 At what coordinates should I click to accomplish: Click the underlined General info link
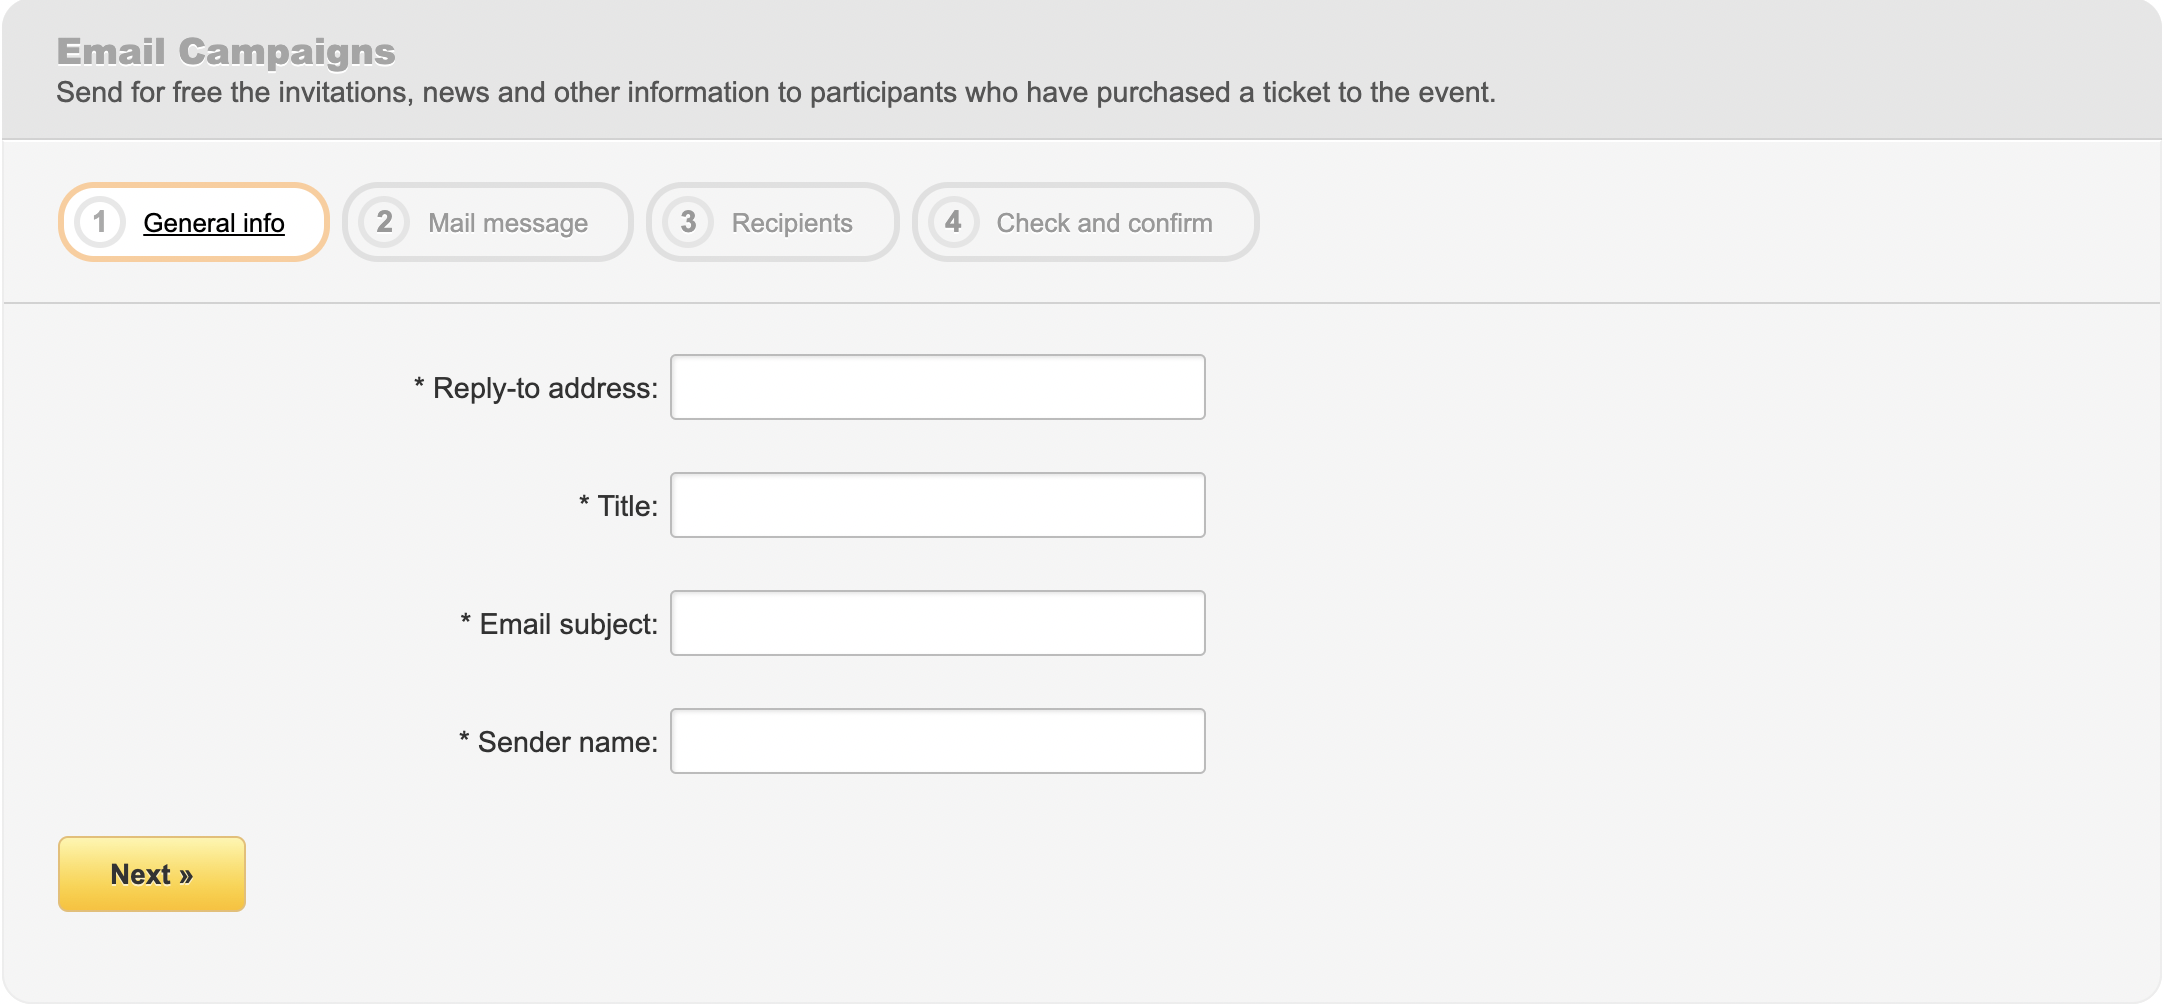pyautogui.click(x=214, y=222)
